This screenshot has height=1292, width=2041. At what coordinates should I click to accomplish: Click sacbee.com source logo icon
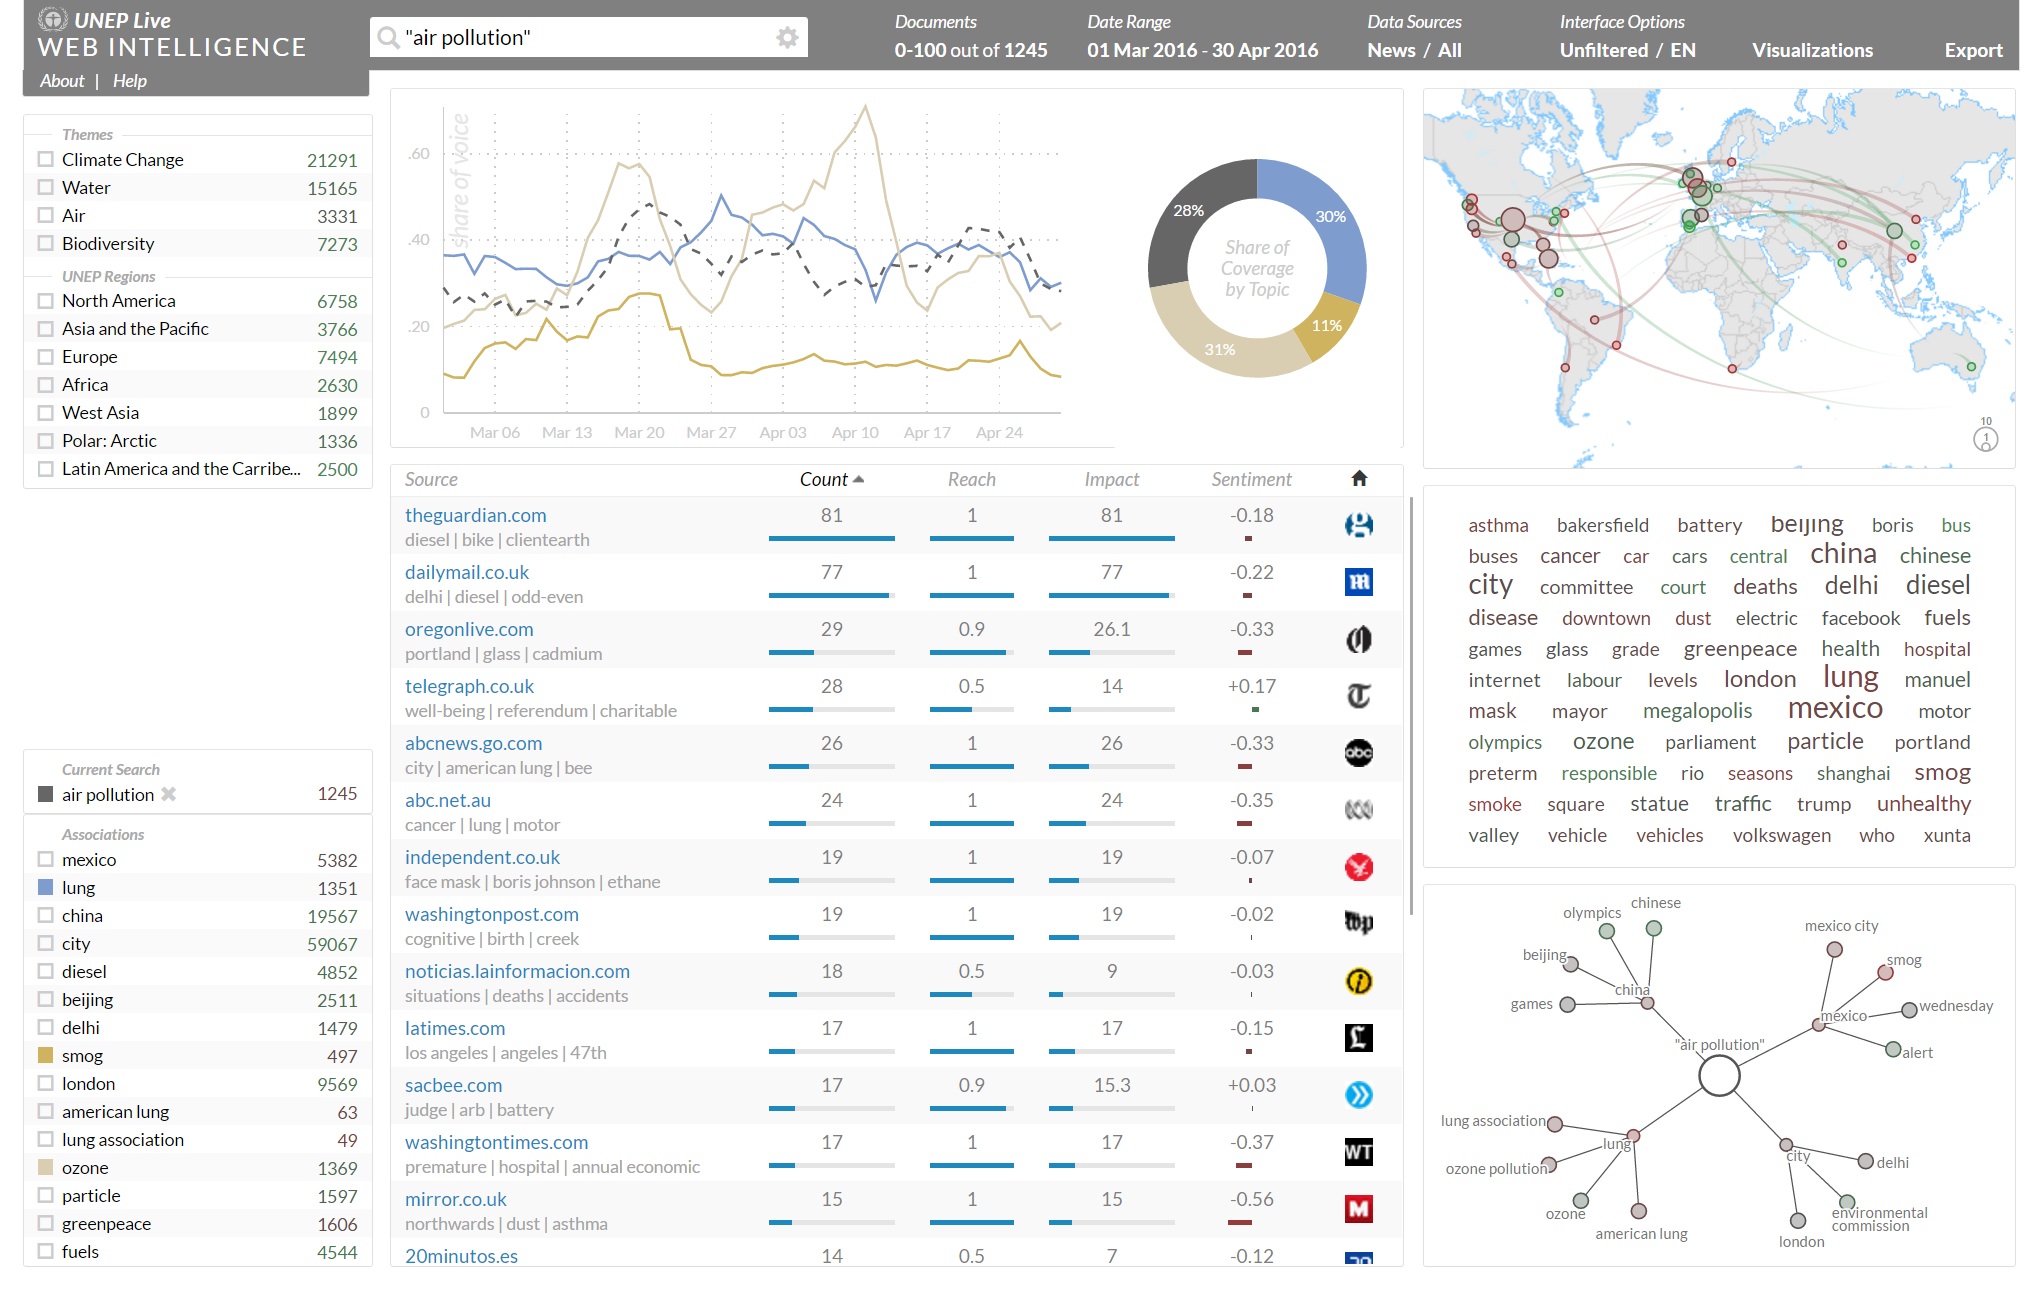point(1359,1095)
